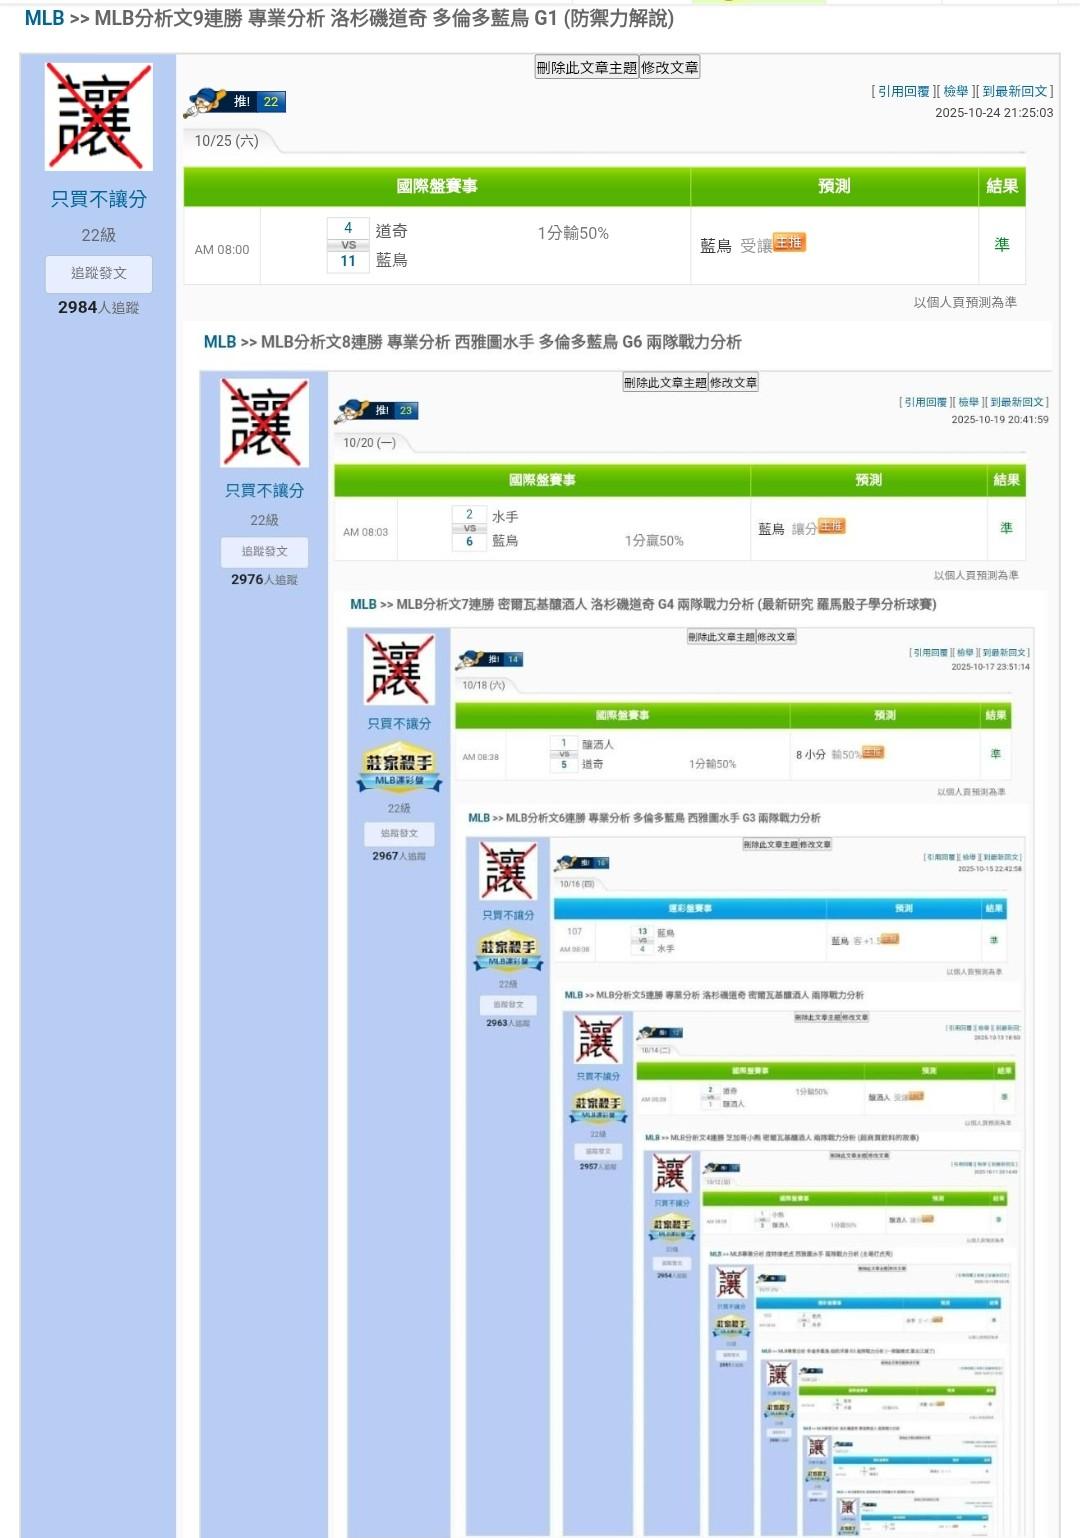This screenshot has width=1080, height=1538.
Task: Click the 國際盤賽事 header in 10/25 table
Action: (x=436, y=186)
